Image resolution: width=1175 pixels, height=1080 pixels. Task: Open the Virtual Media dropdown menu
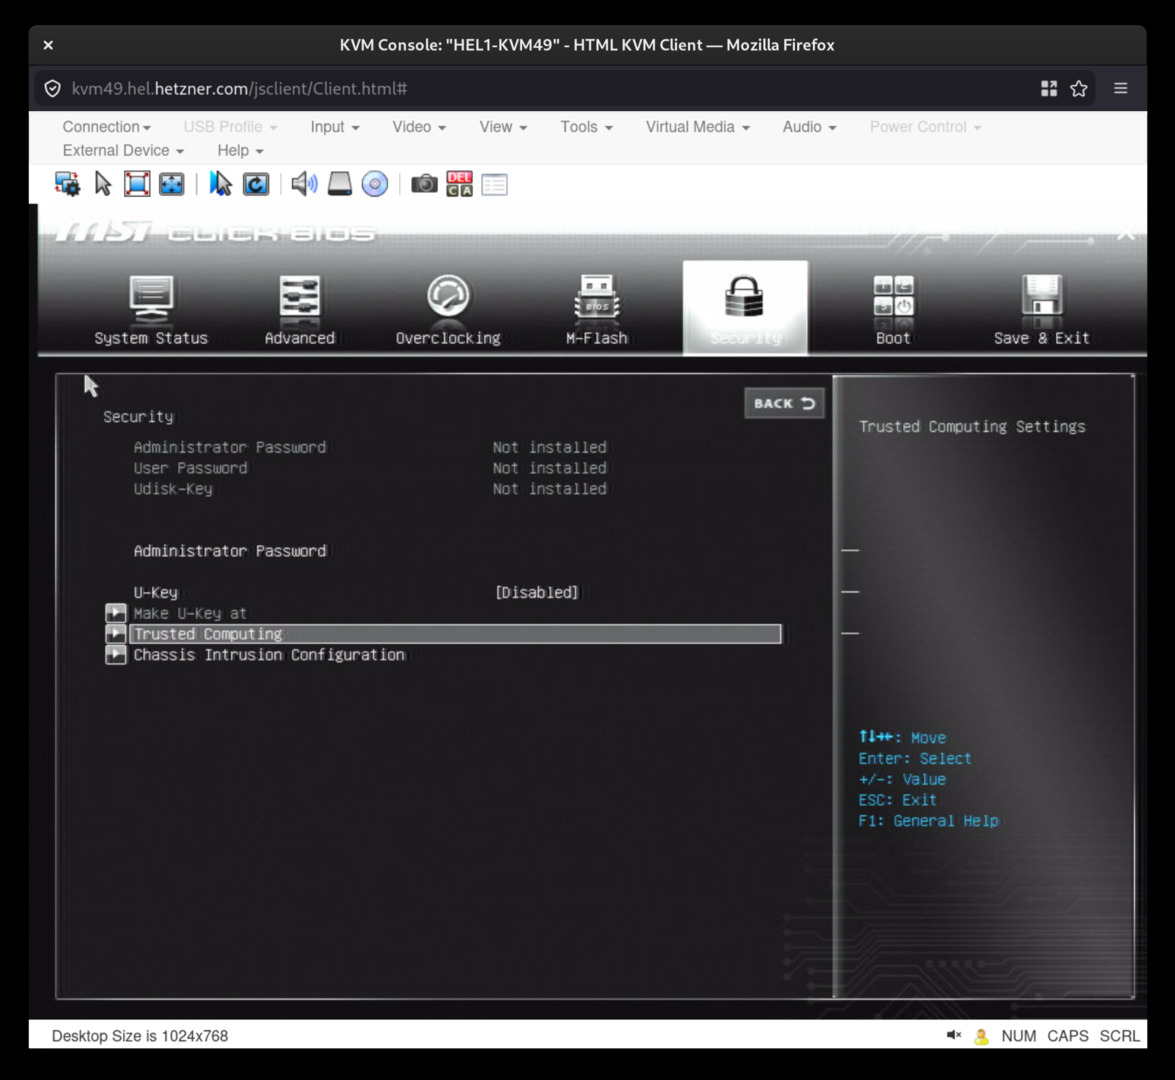coord(697,127)
